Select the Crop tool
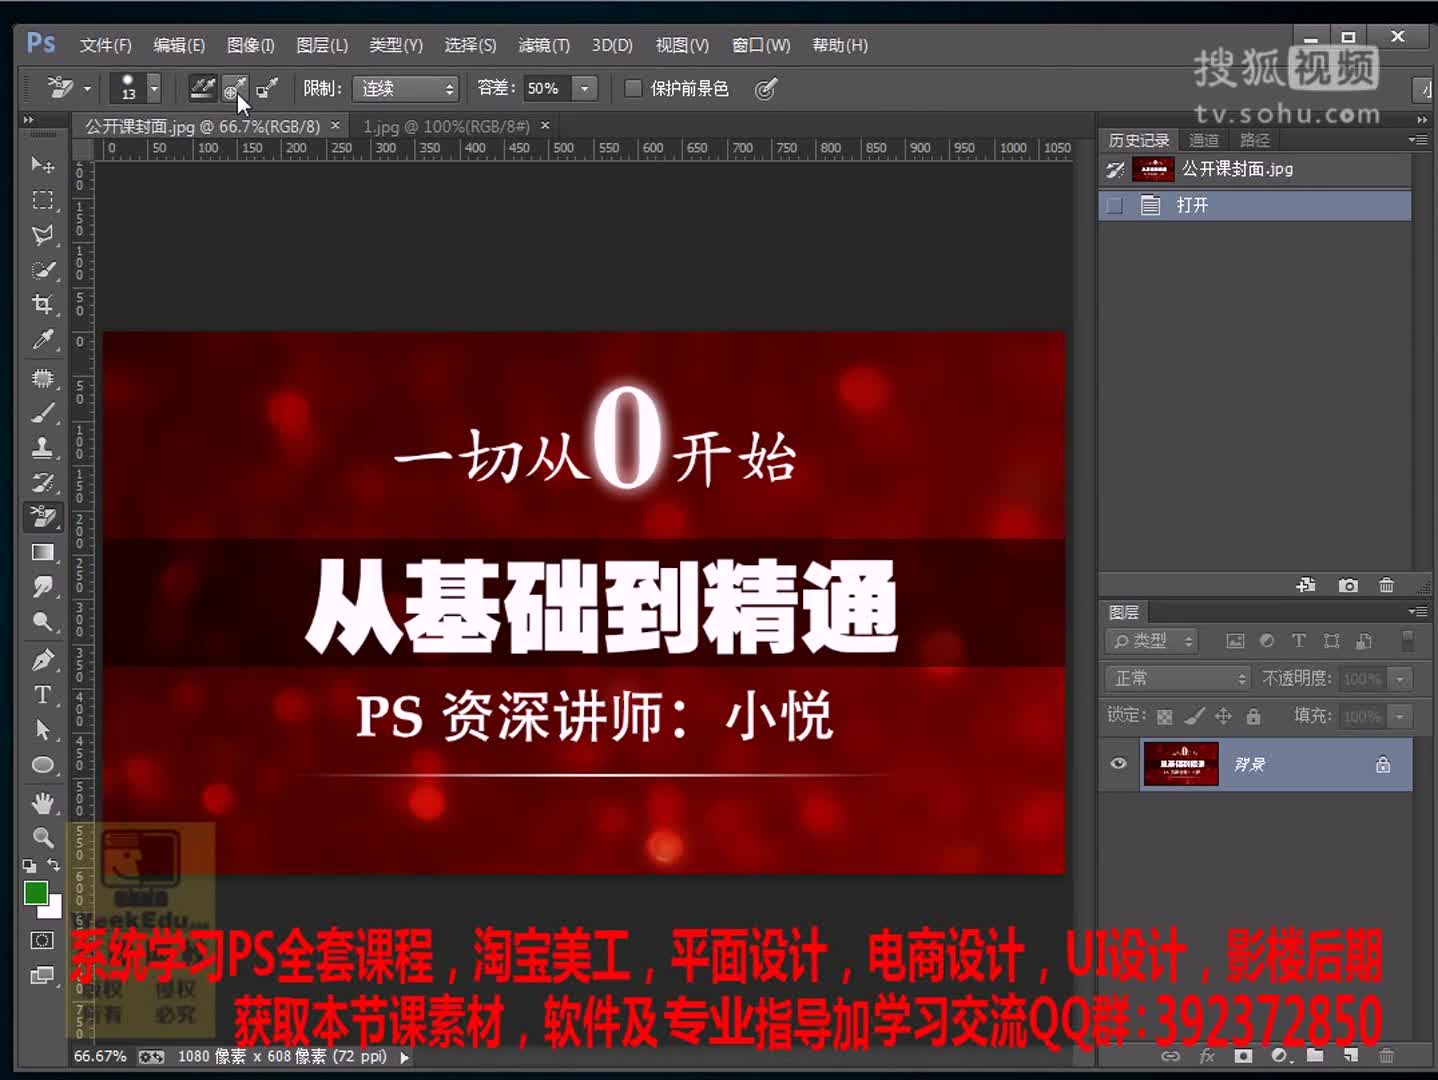 [x=42, y=304]
